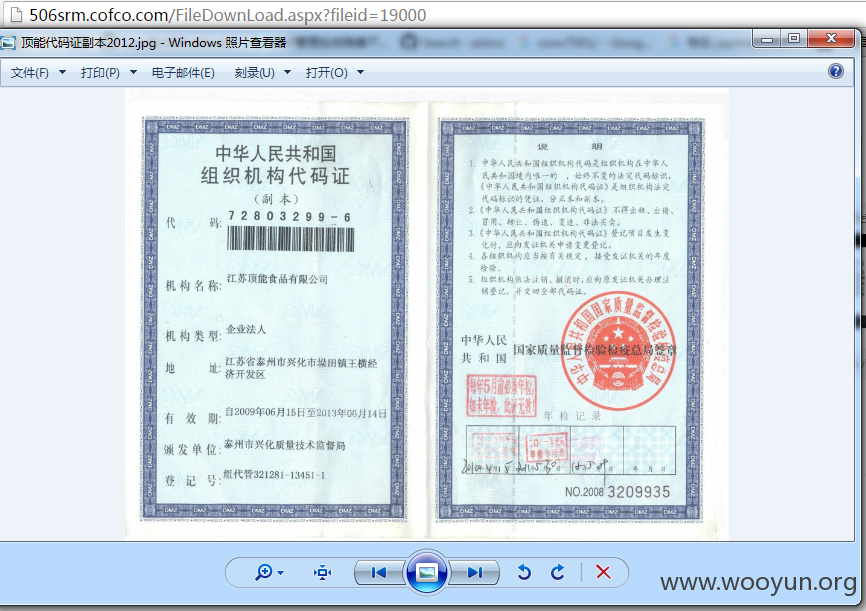Screen dimensions: 866x611
Task: Fit image to actual size
Action: click(x=322, y=573)
